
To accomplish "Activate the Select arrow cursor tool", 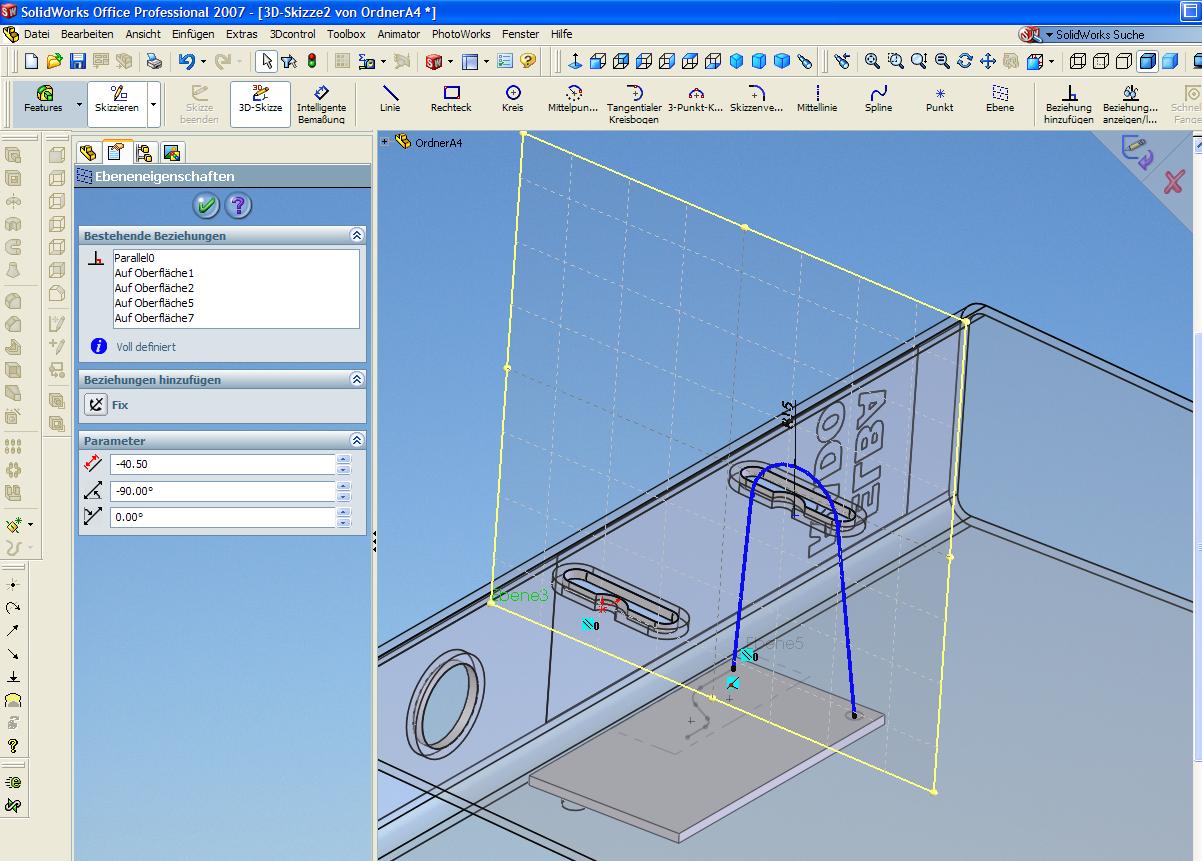I will [266, 61].
